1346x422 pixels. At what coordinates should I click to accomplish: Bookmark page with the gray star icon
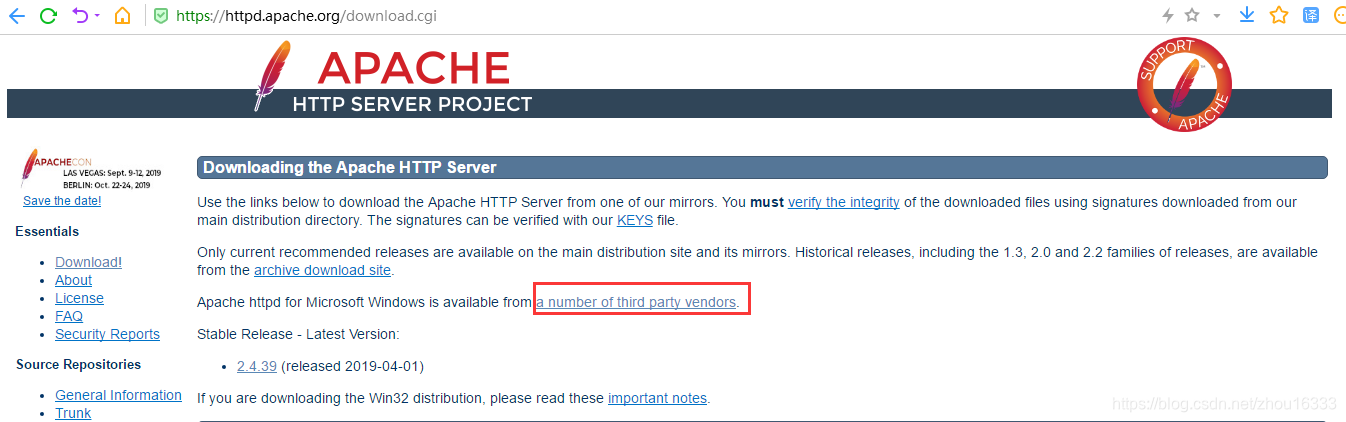1191,15
